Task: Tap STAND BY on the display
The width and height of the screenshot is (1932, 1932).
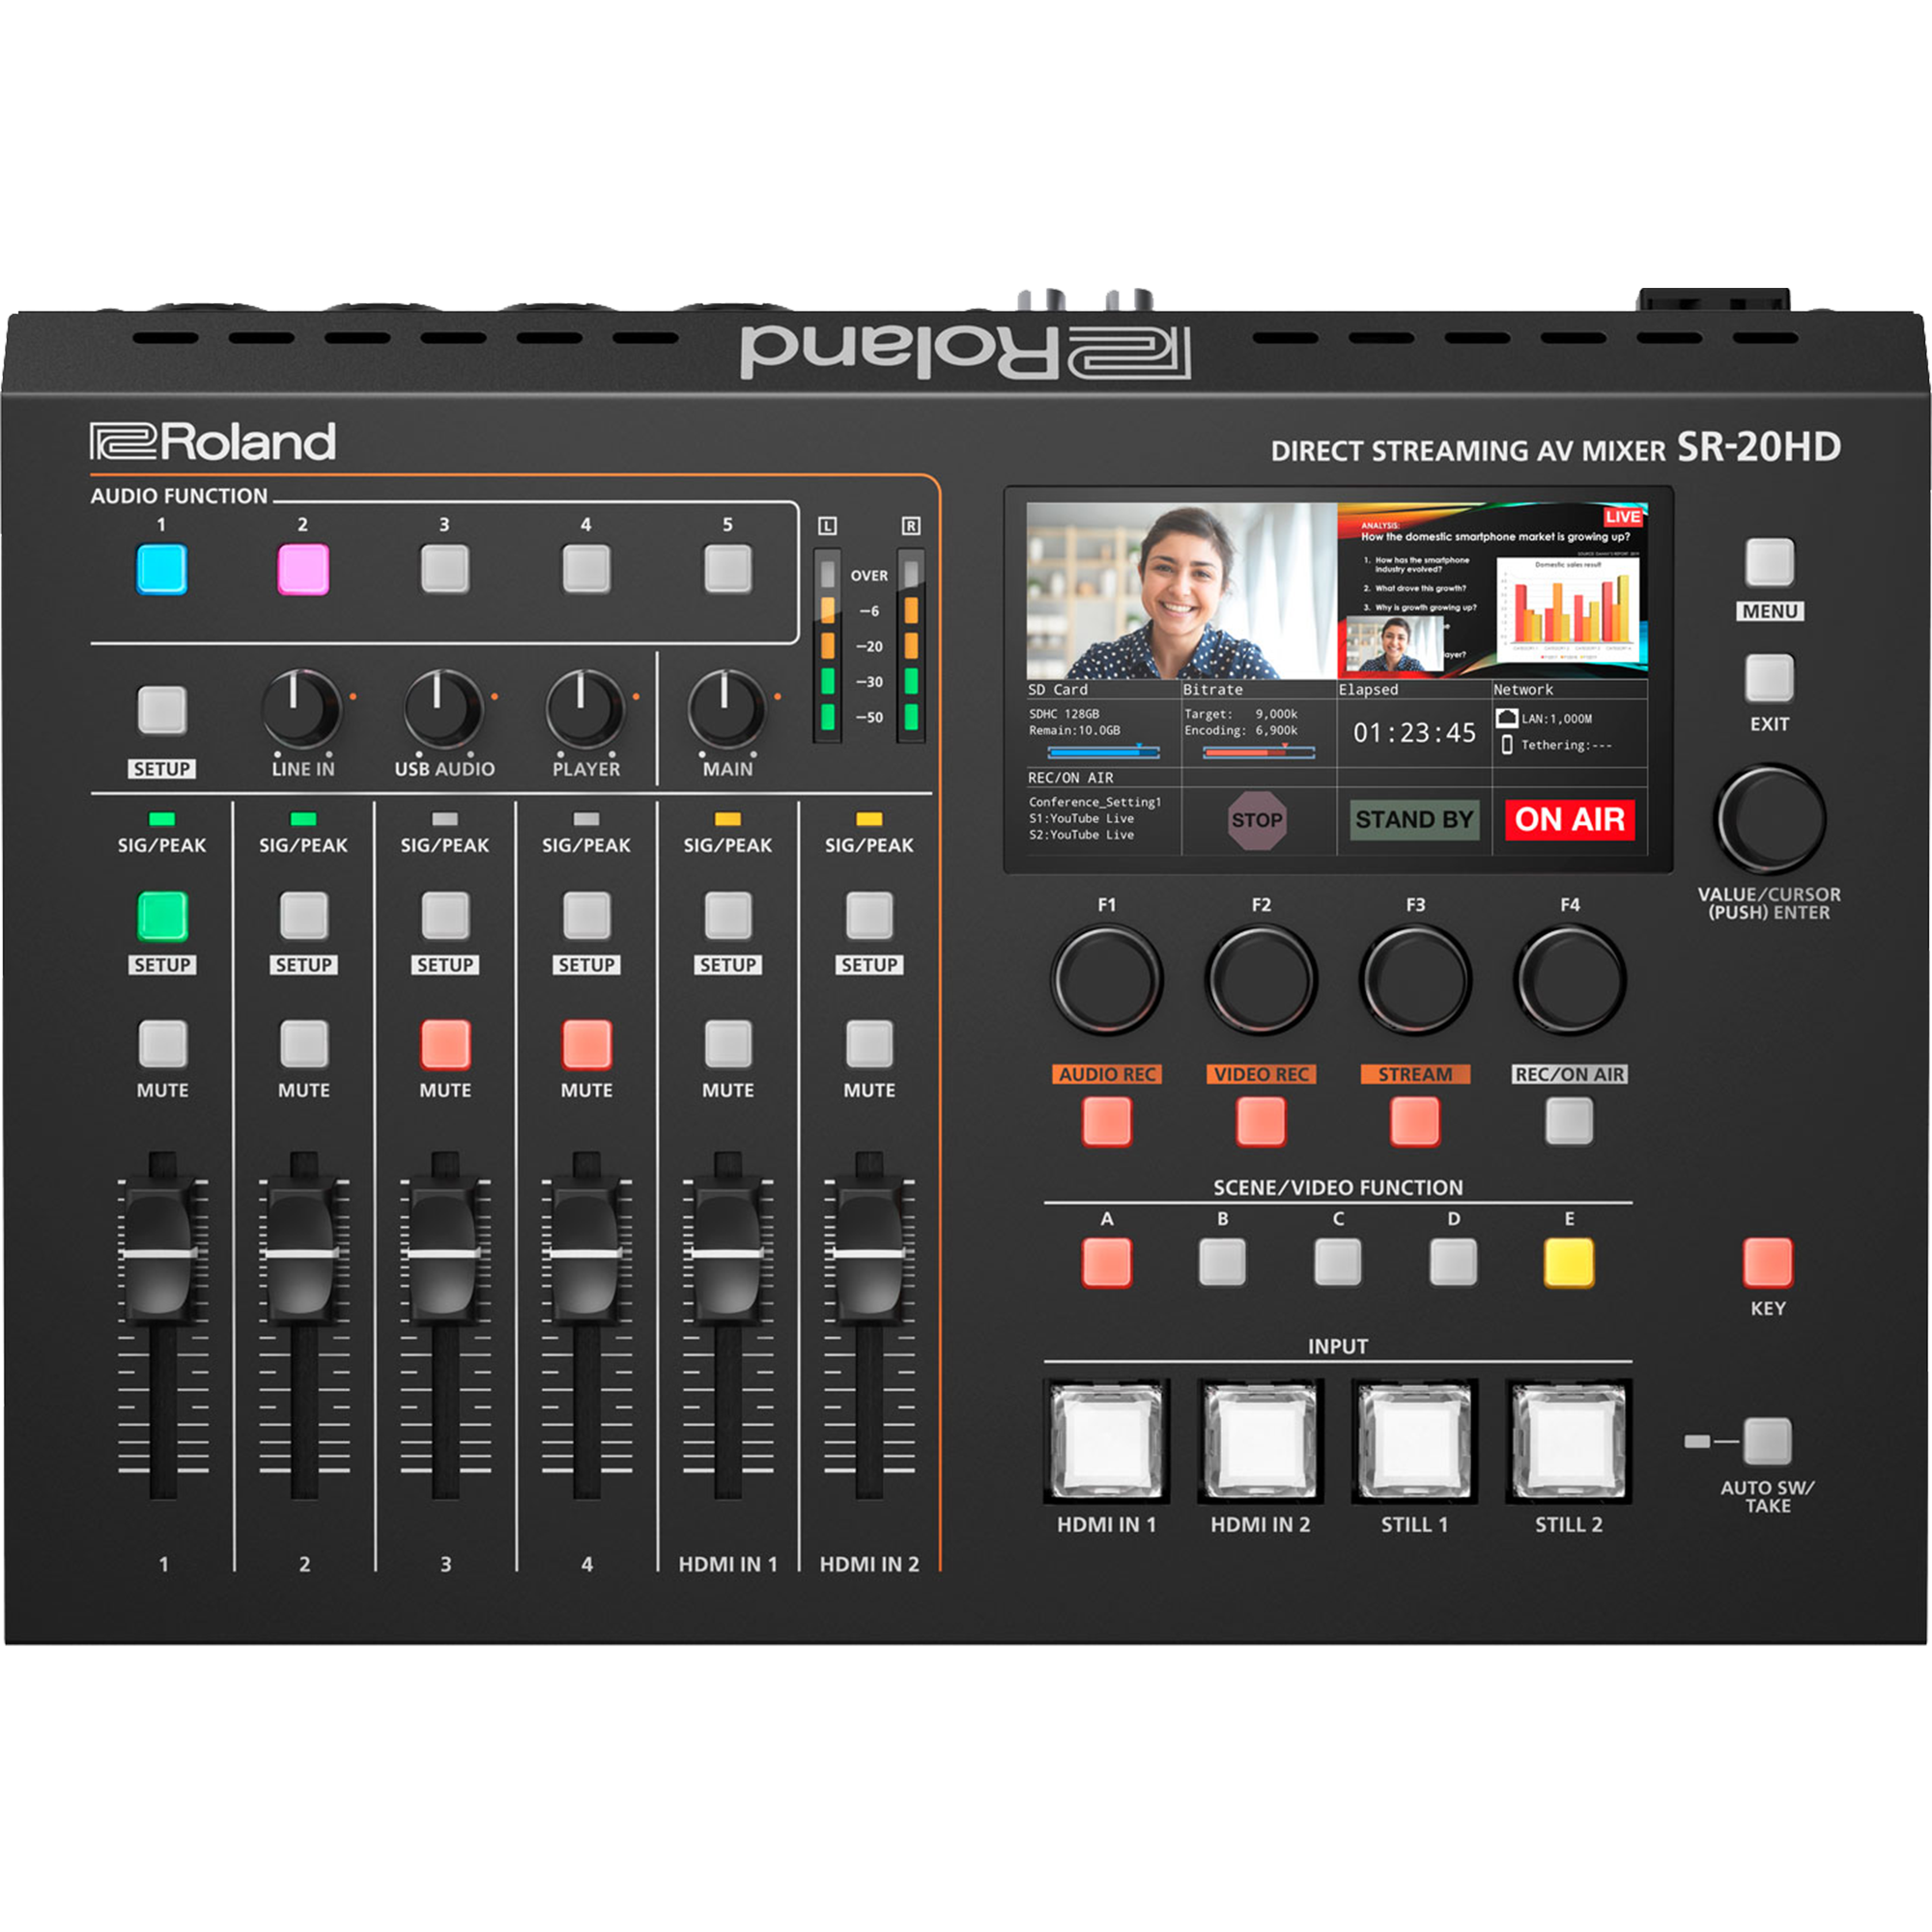Action: (1414, 820)
